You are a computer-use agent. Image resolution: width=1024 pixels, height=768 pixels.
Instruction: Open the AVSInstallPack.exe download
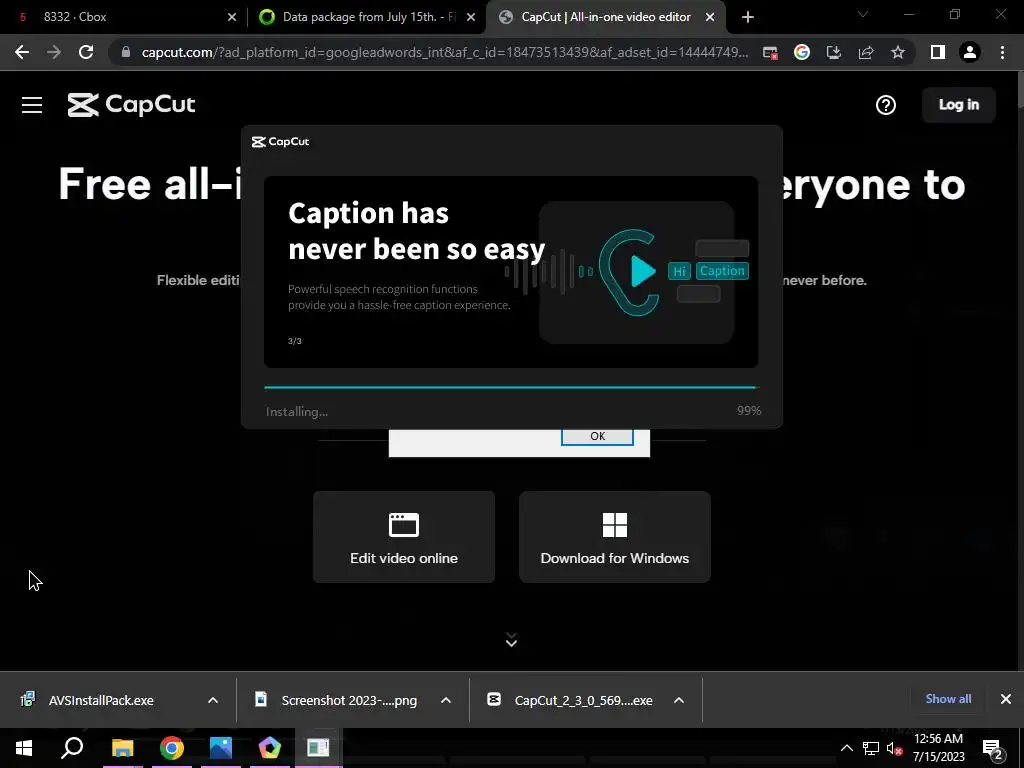click(x=101, y=700)
